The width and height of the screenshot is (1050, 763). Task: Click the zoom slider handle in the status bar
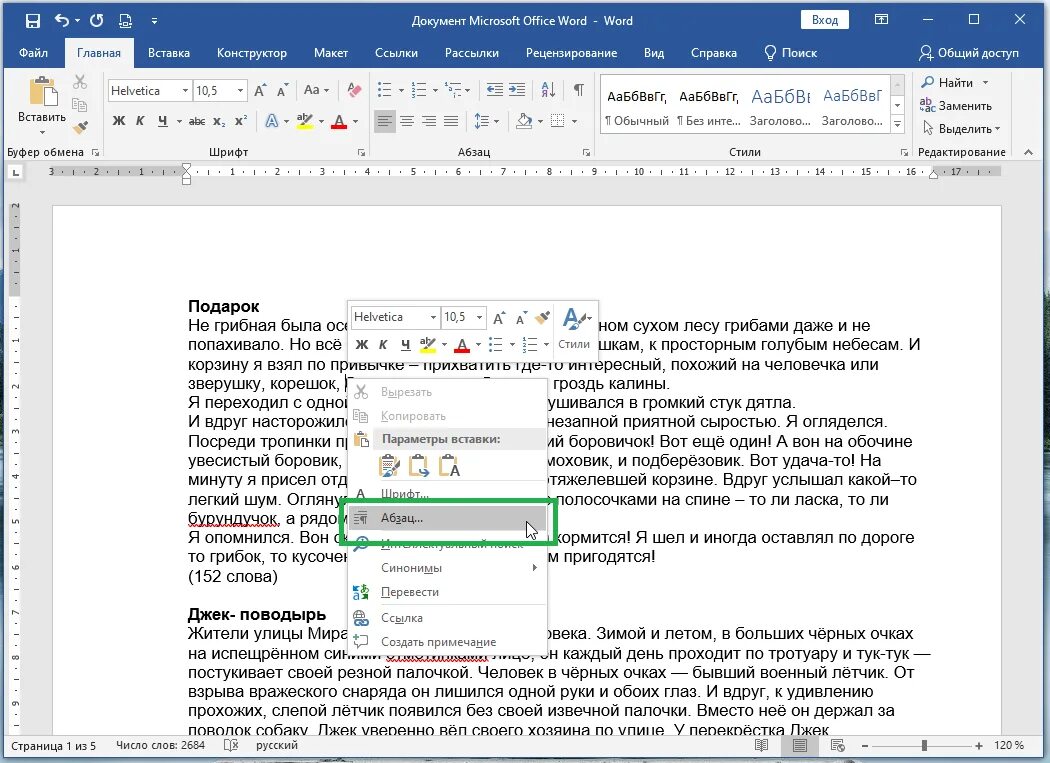coord(924,745)
